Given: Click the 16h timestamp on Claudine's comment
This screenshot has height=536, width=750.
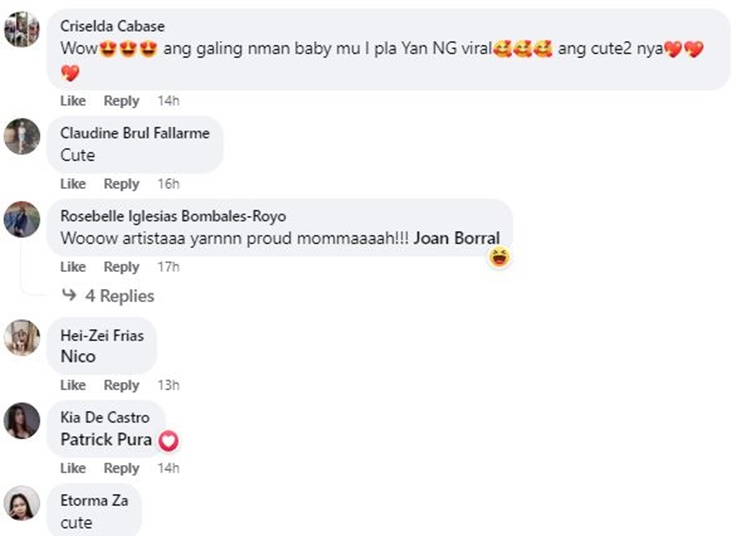Looking at the screenshot, I should click(x=168, y=184).
